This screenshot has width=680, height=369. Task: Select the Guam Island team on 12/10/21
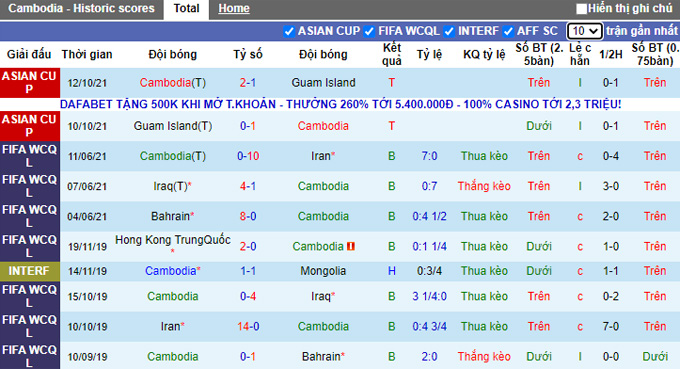coord(323,83)
